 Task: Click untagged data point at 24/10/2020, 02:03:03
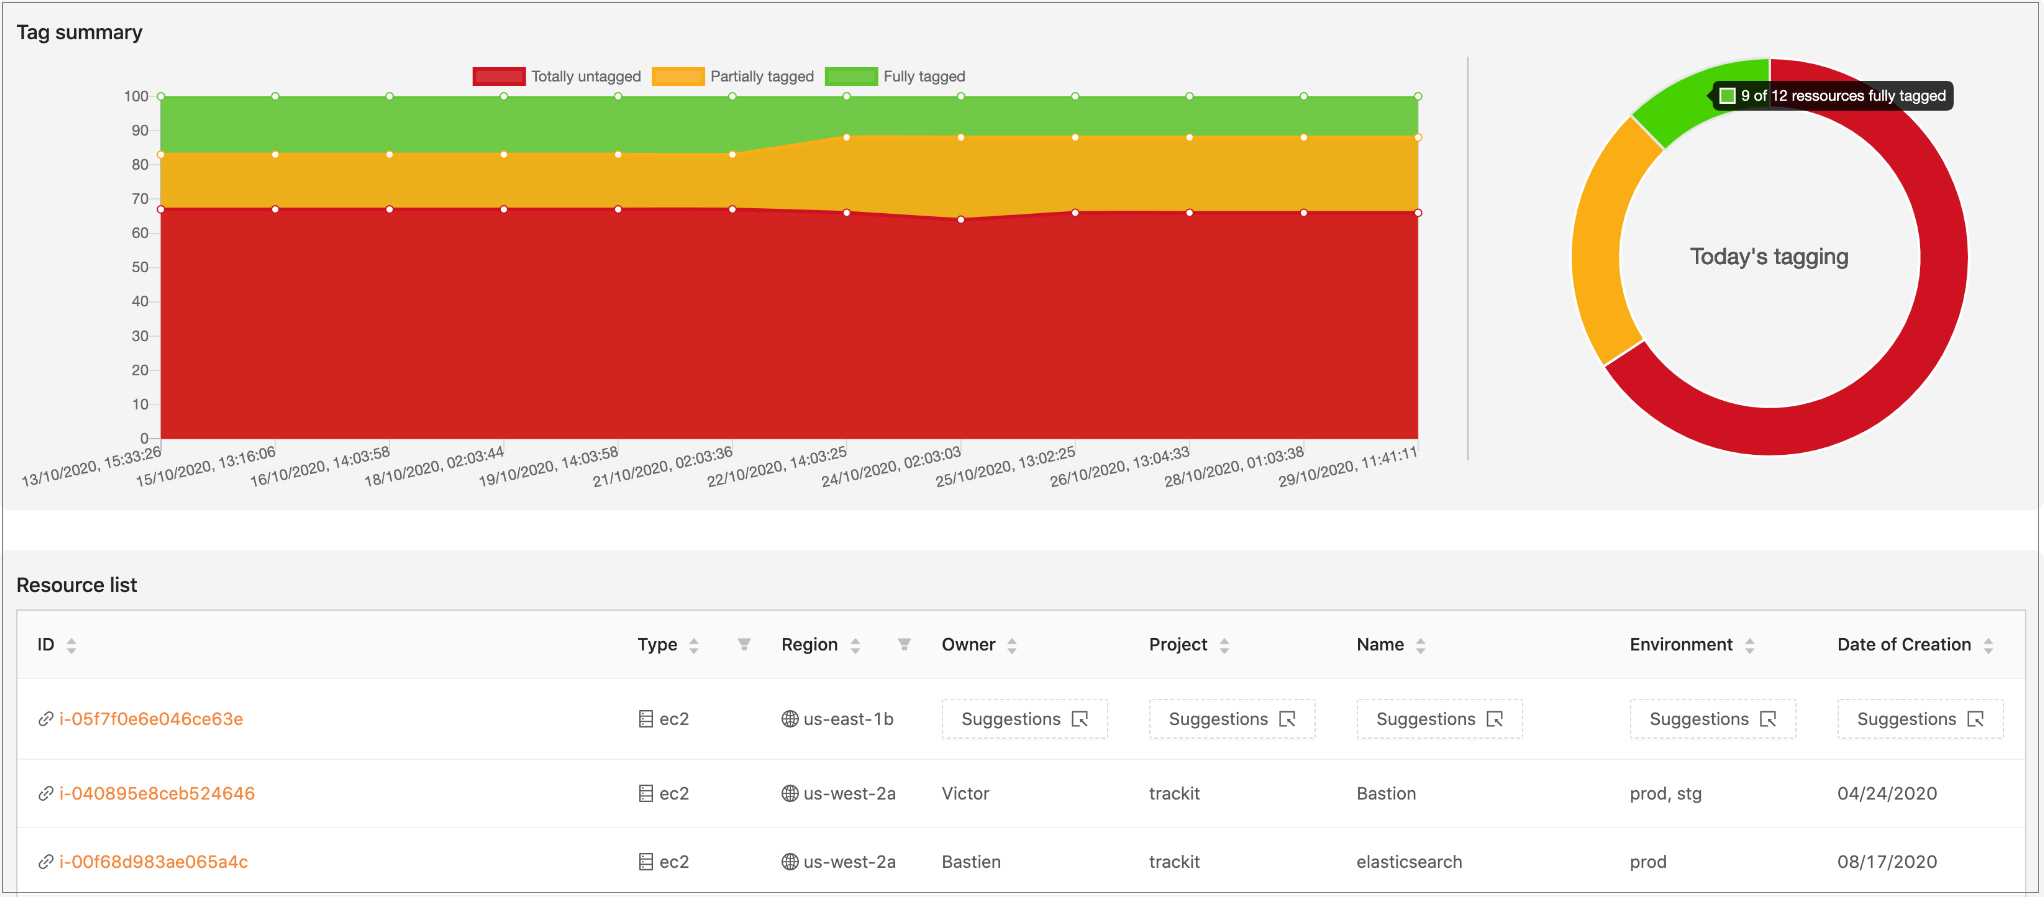point(961,219)
